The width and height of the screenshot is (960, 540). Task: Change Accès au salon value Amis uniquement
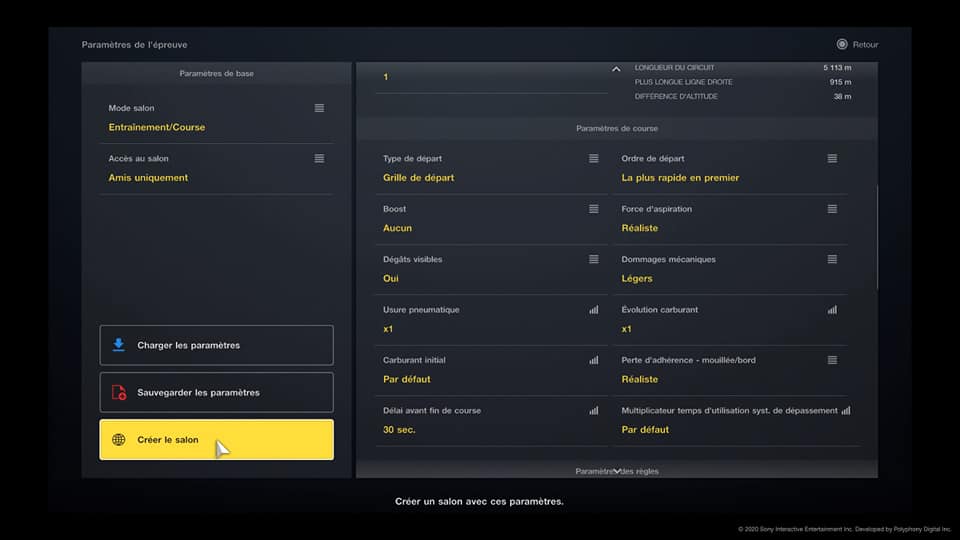[148, 178]
